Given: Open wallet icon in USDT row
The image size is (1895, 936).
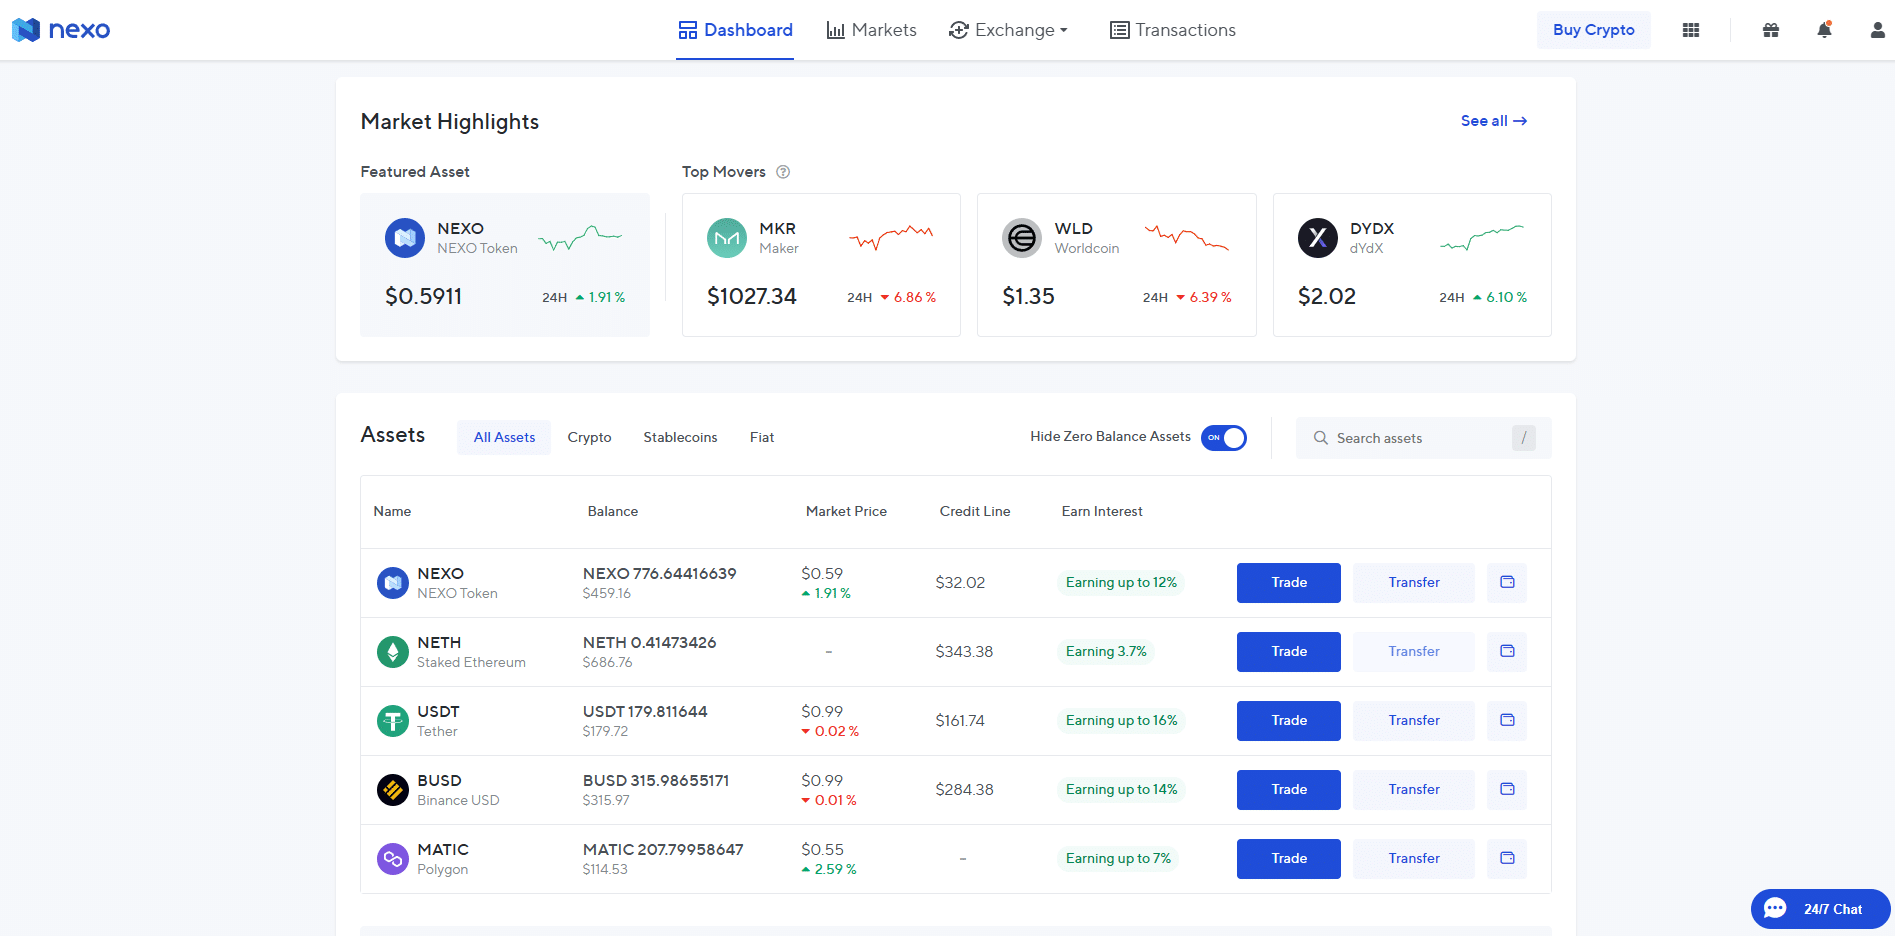Looking at the screenshot, I should 1507,721.
